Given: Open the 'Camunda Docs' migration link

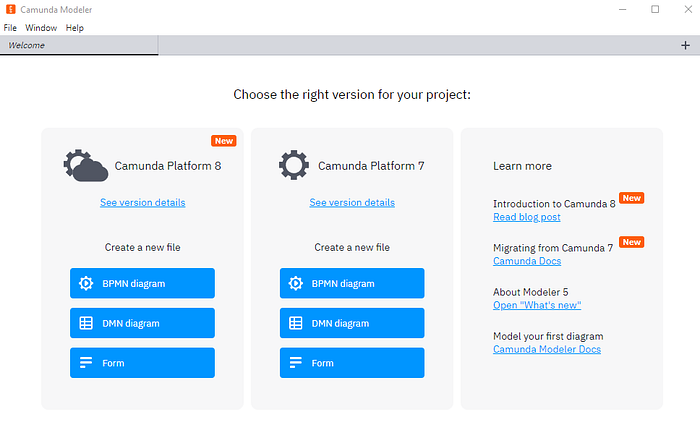Looking at the screenshot, I should pos(527,261).
